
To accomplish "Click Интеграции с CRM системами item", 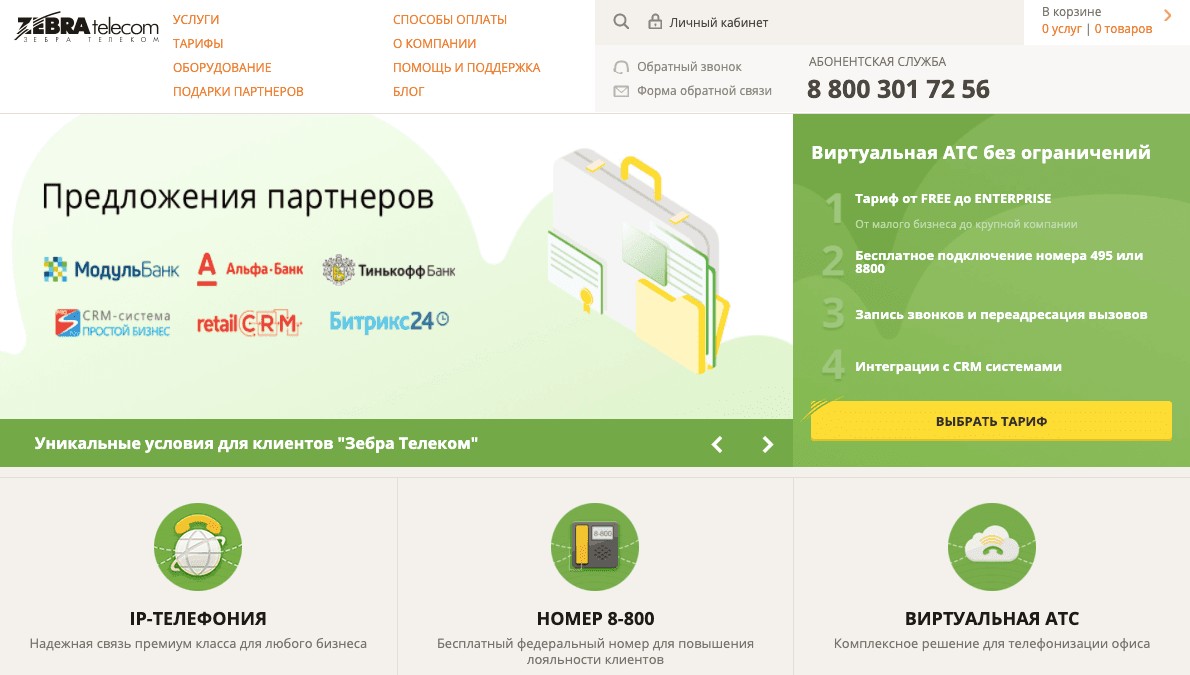I will [959, 367].
